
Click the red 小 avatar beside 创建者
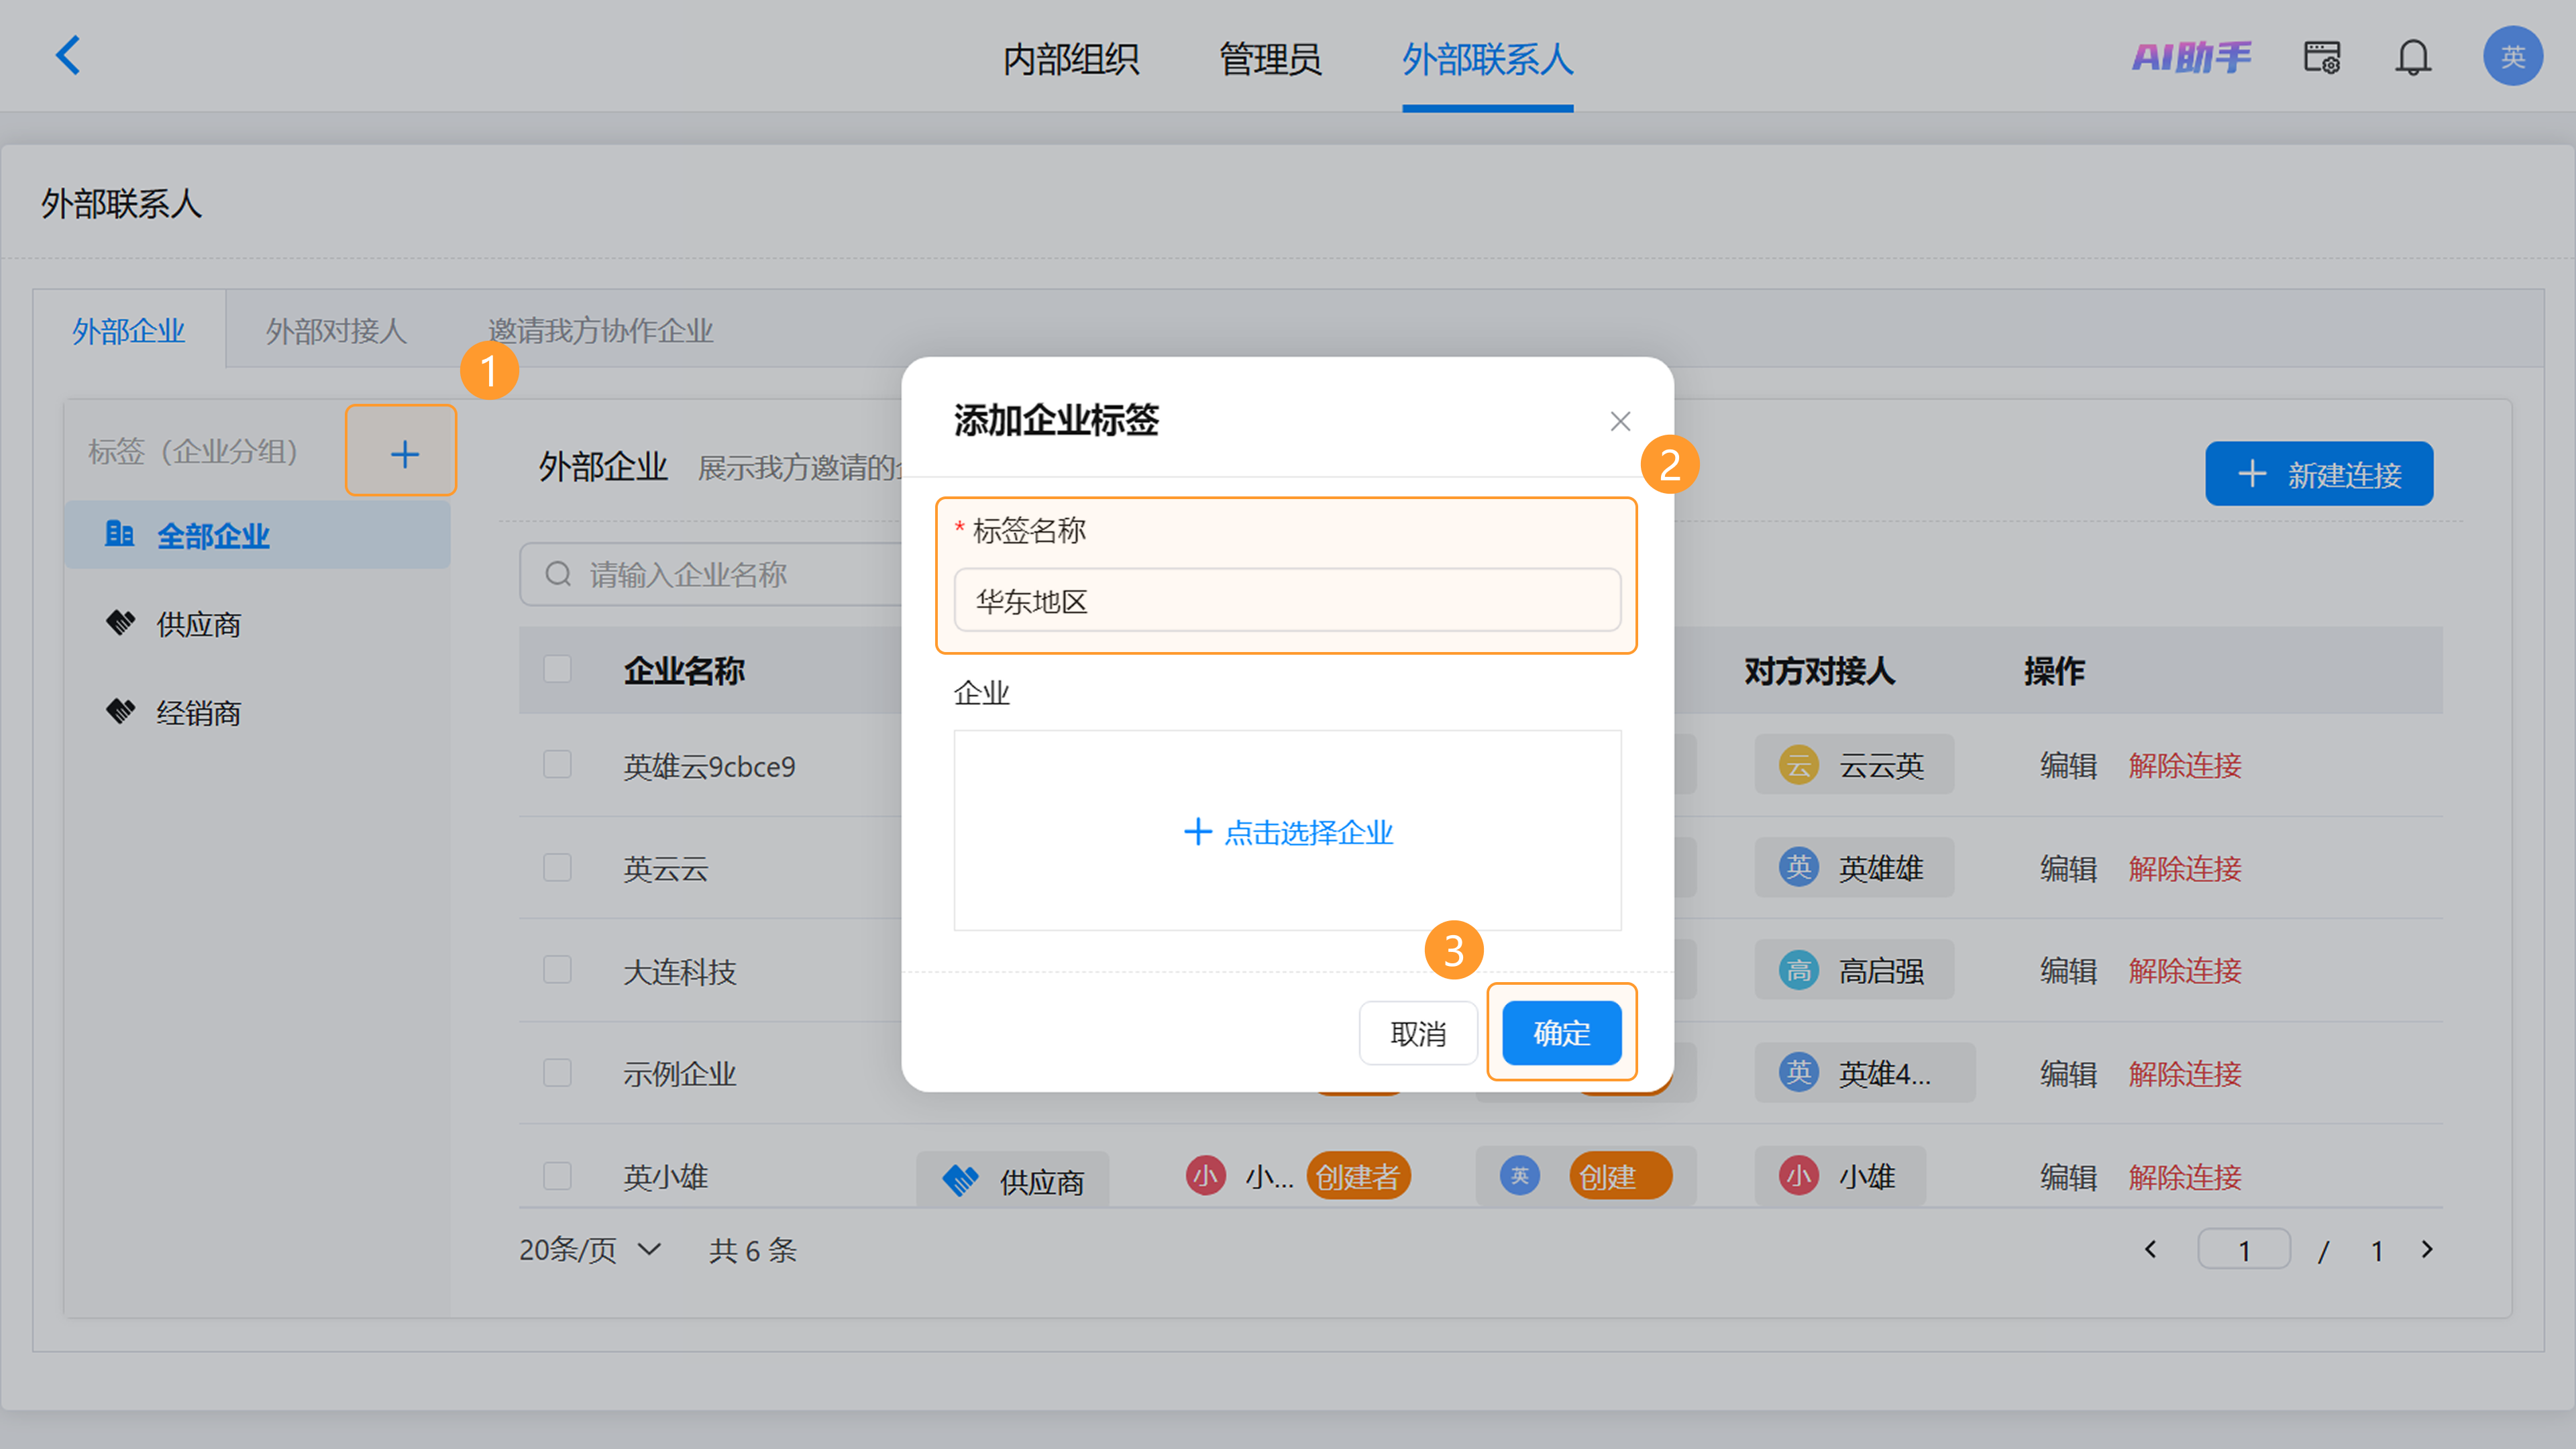1206,1176
